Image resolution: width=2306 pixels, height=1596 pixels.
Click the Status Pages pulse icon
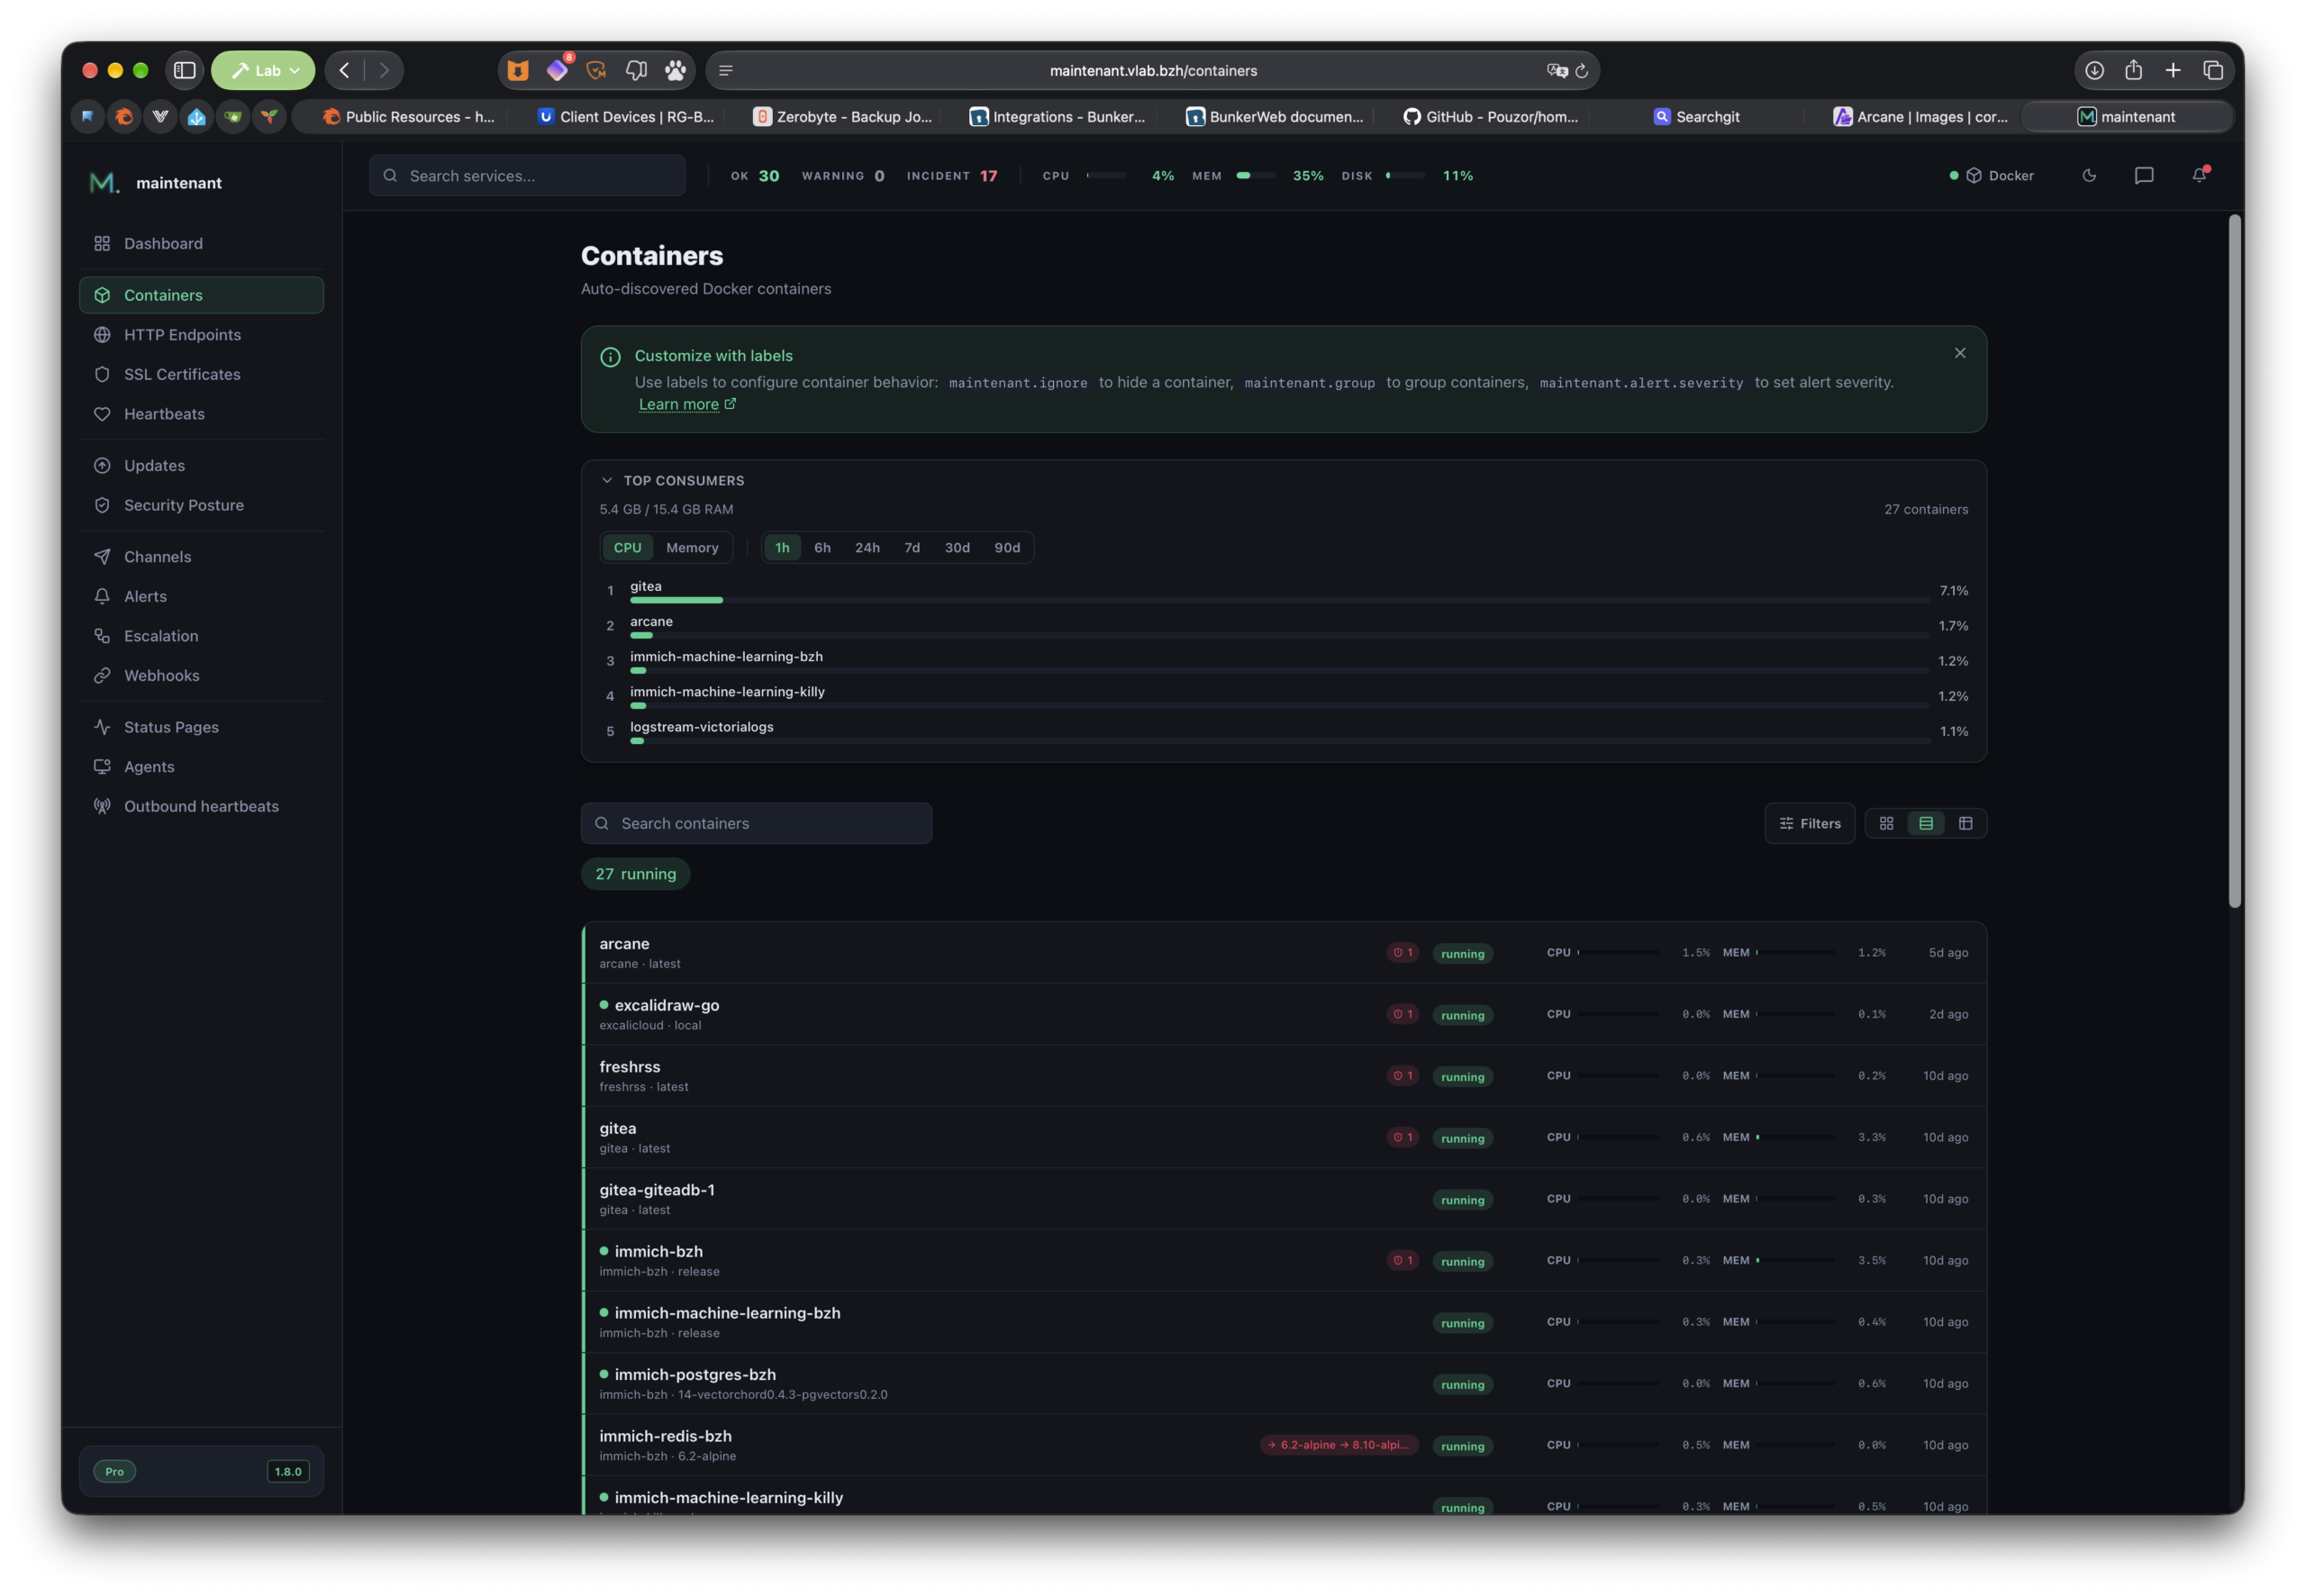(x=102, y=727)
